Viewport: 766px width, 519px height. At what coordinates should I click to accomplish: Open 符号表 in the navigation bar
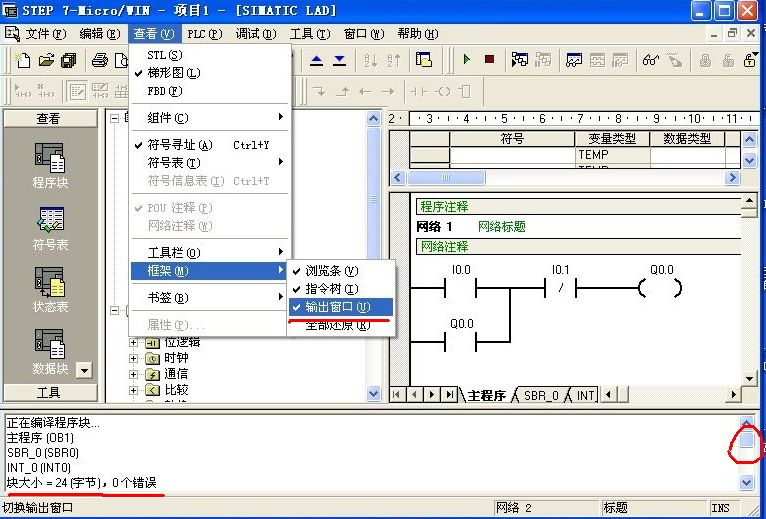(x=50, y=228)
